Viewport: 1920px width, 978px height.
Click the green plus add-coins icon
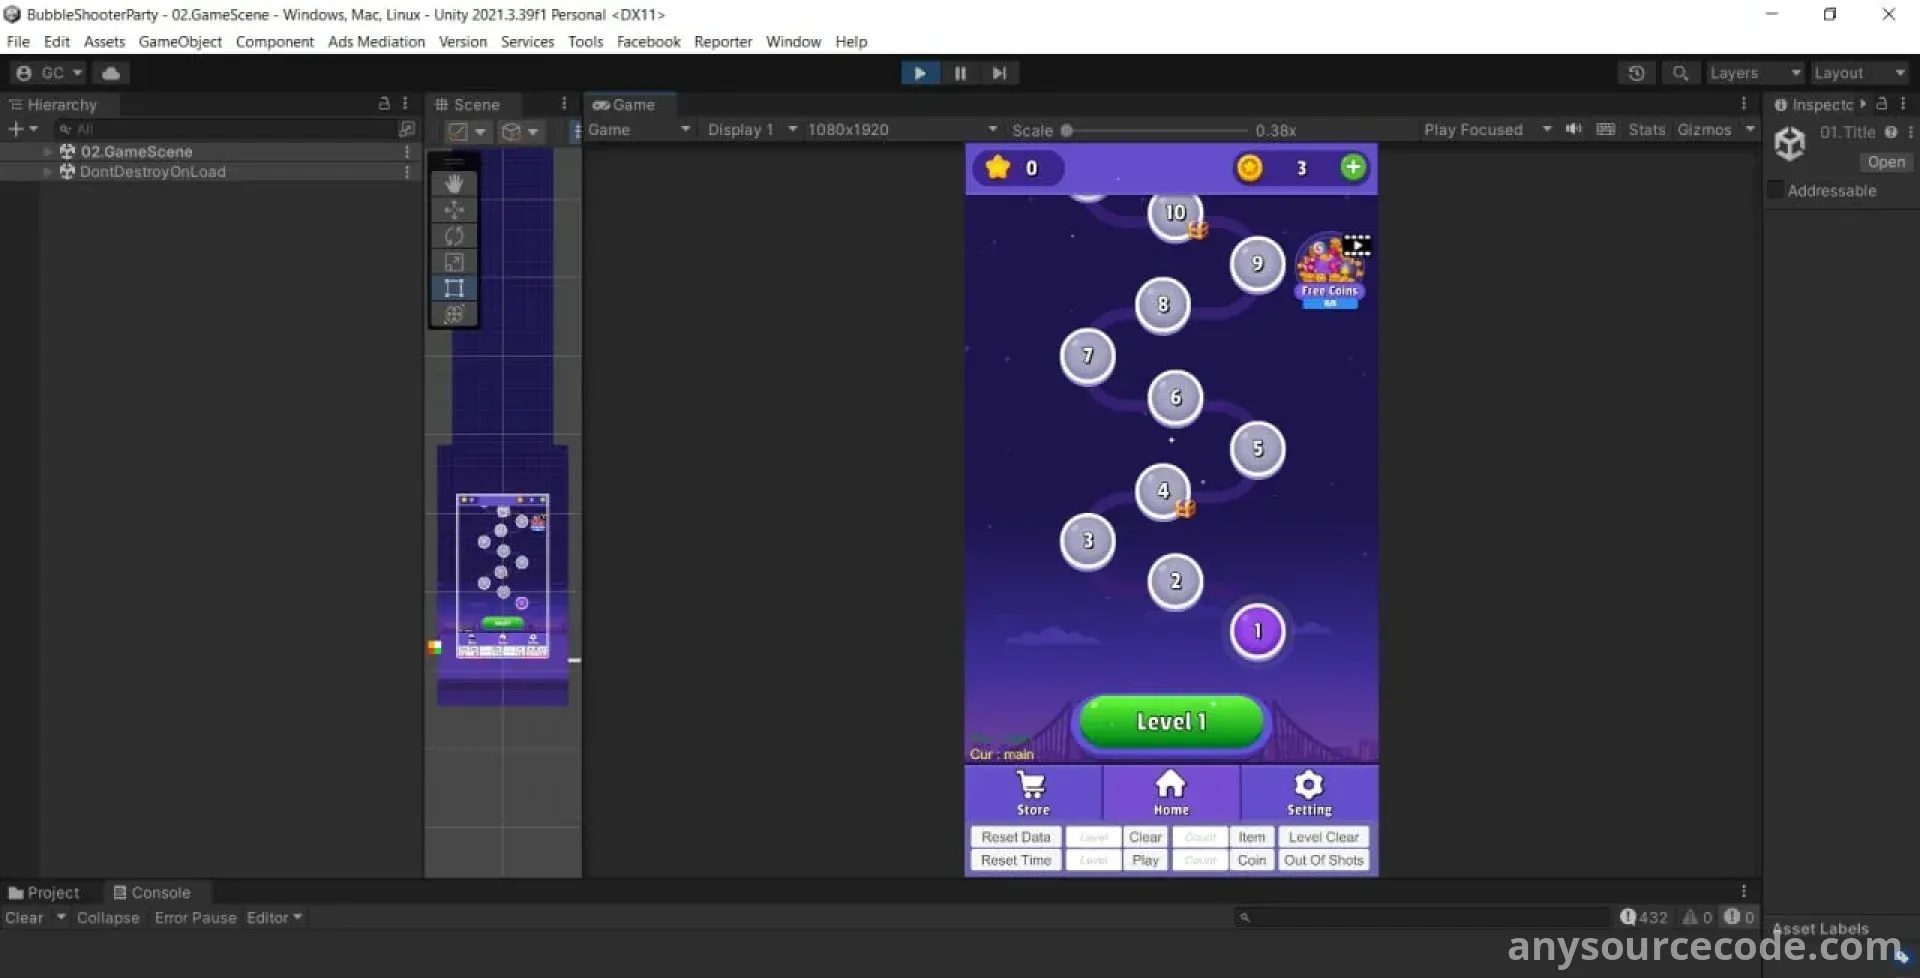tap(1352, 168)
